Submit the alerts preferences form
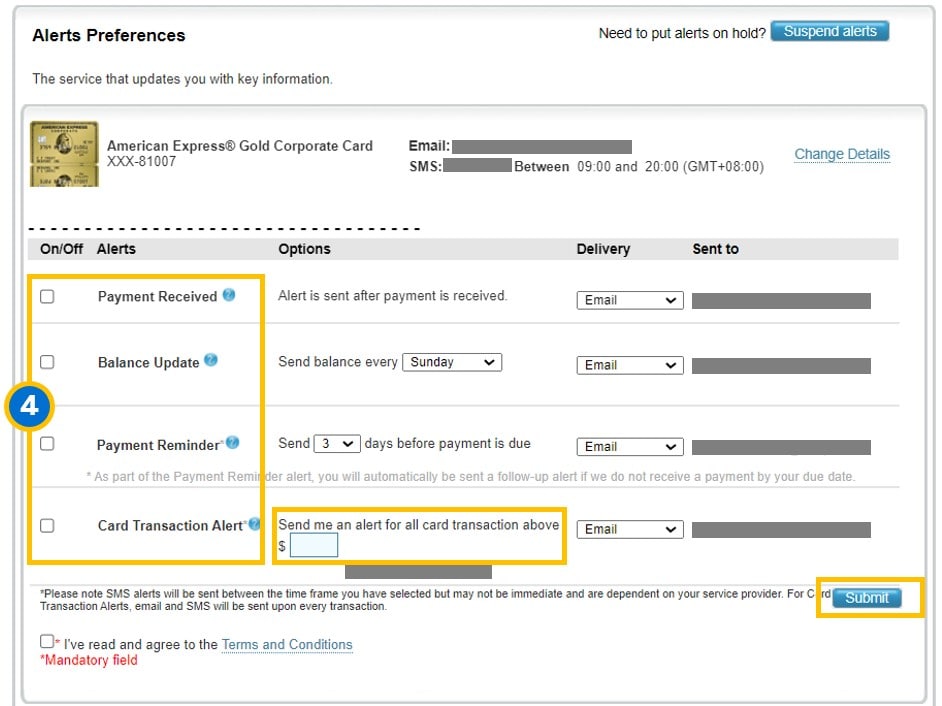942x706 pixels. 866,598
